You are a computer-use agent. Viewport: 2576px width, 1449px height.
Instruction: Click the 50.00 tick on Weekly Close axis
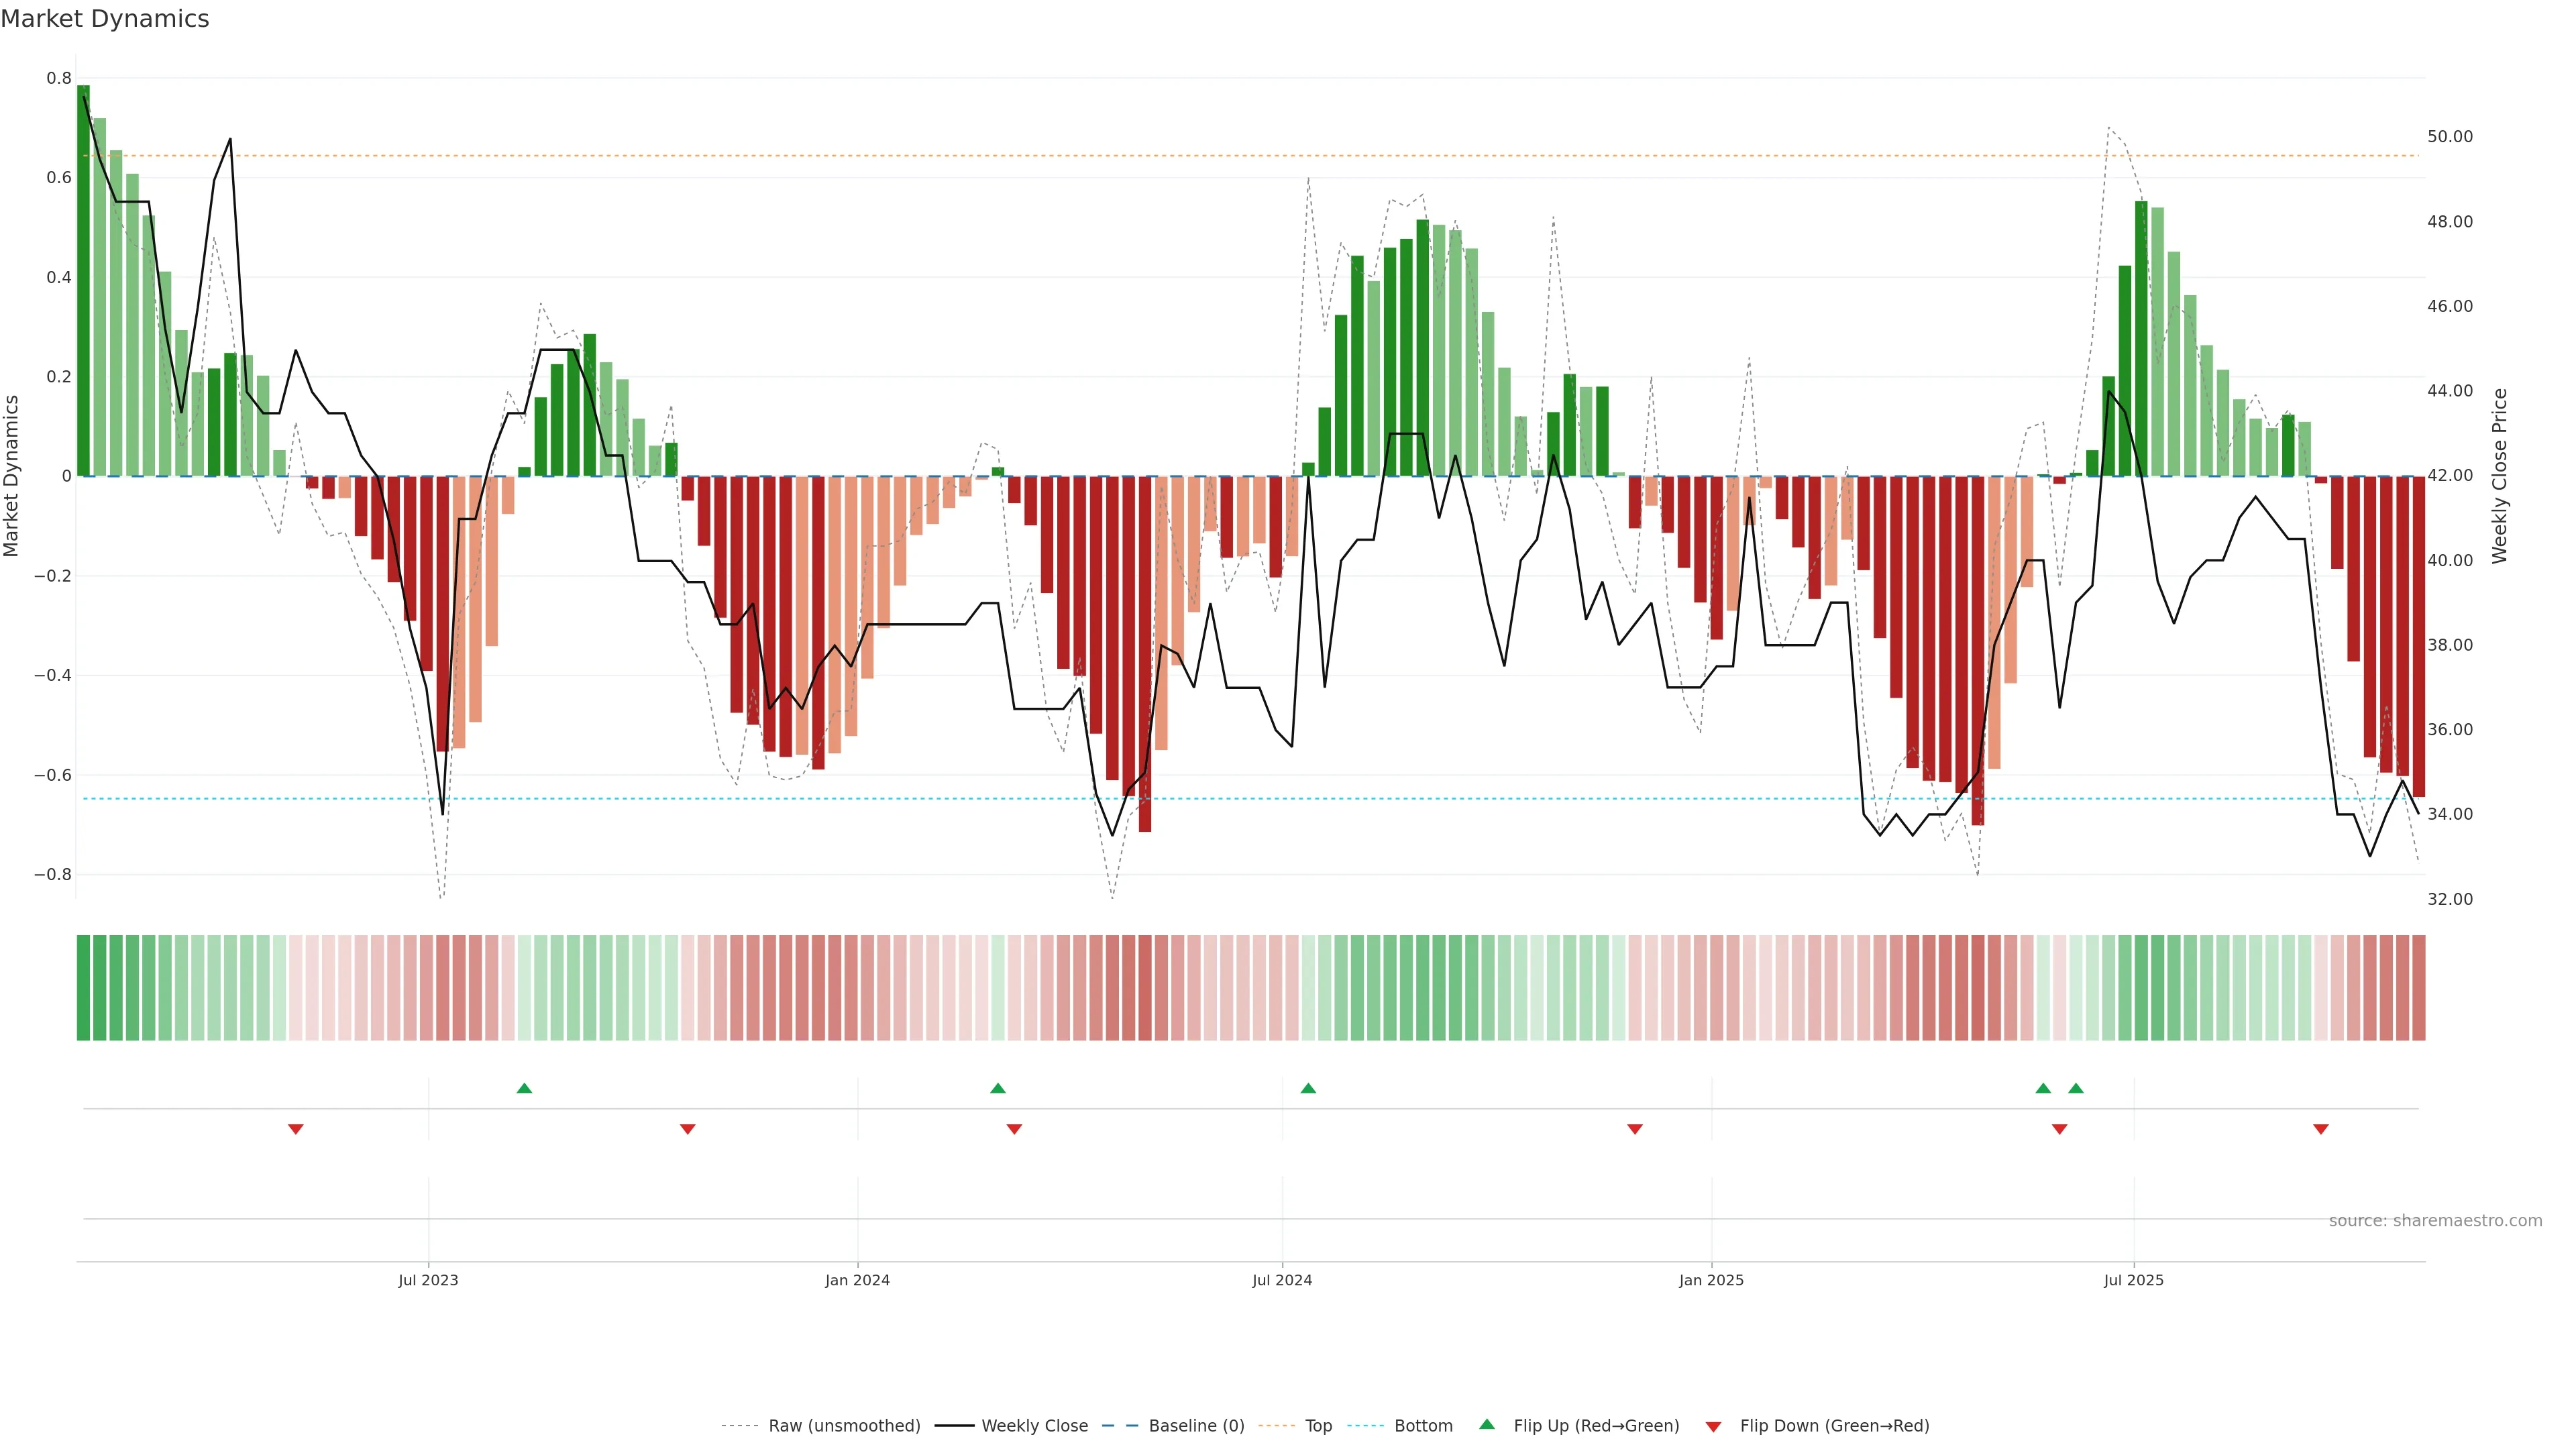click(x=2449, y=137)
